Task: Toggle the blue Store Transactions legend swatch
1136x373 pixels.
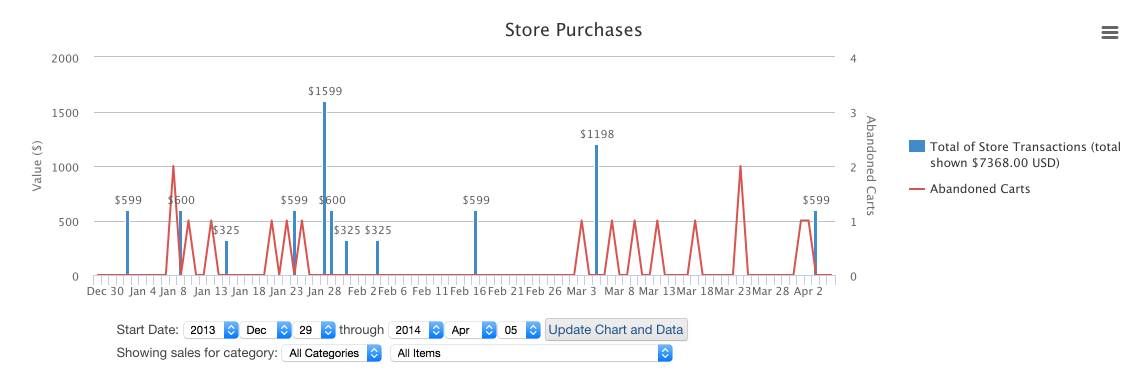Action: [916, 146]
